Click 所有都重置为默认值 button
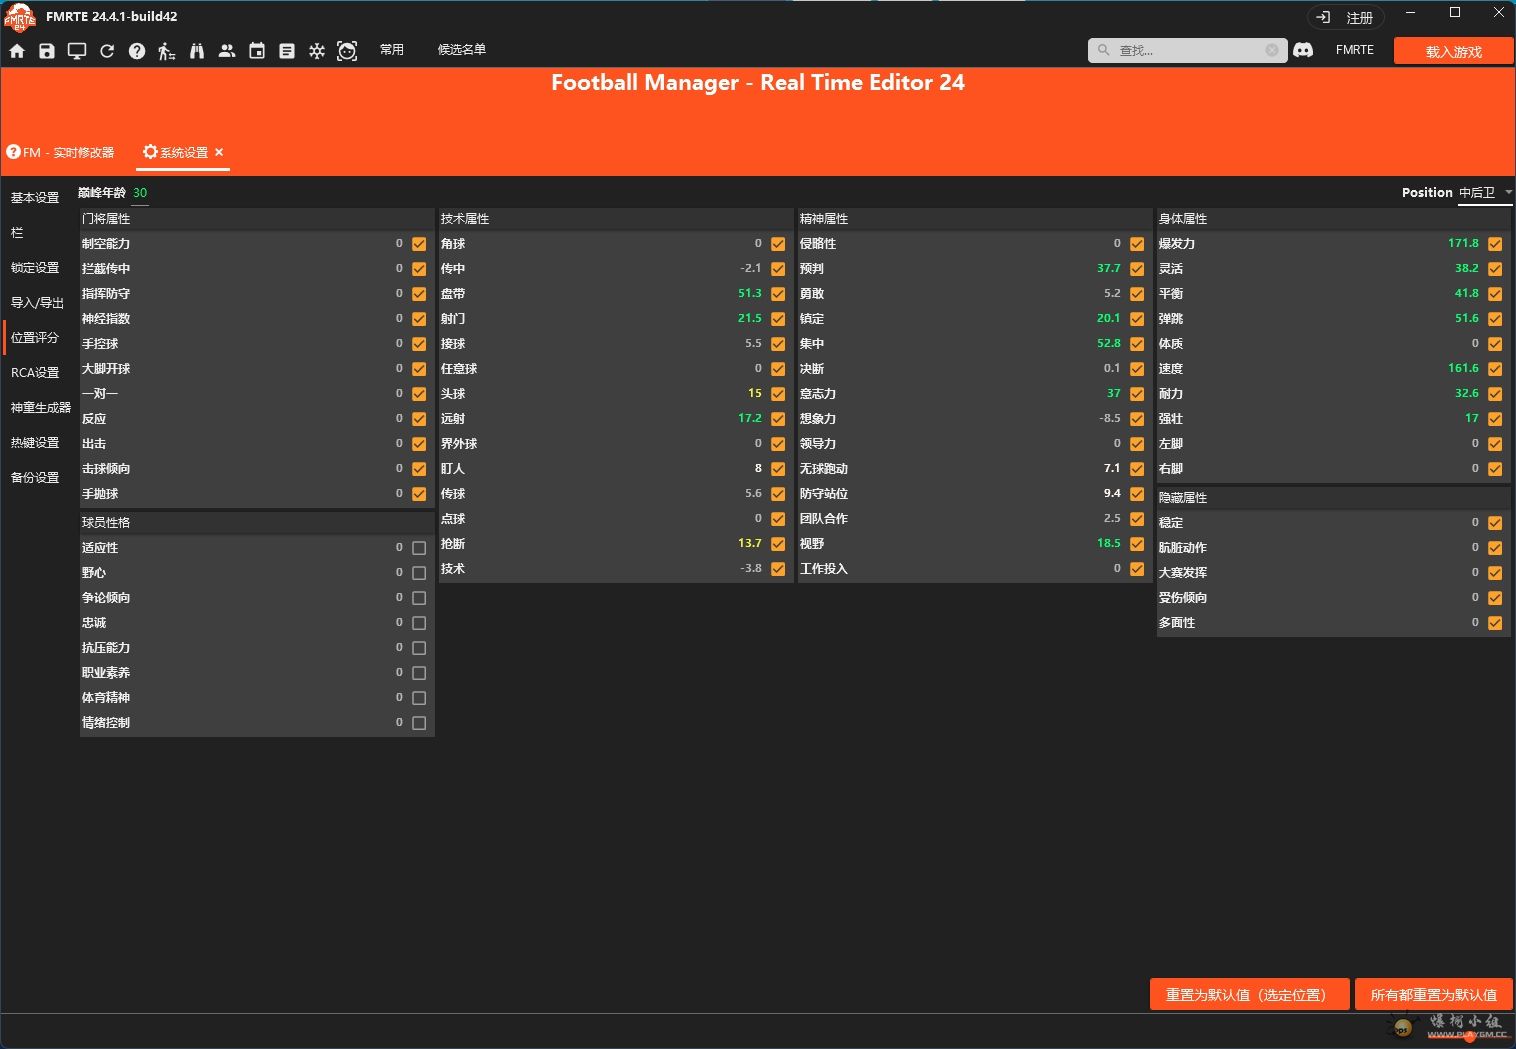Image resolution: width=1516 pixels, height=1049 pixels. [1433, 995]
